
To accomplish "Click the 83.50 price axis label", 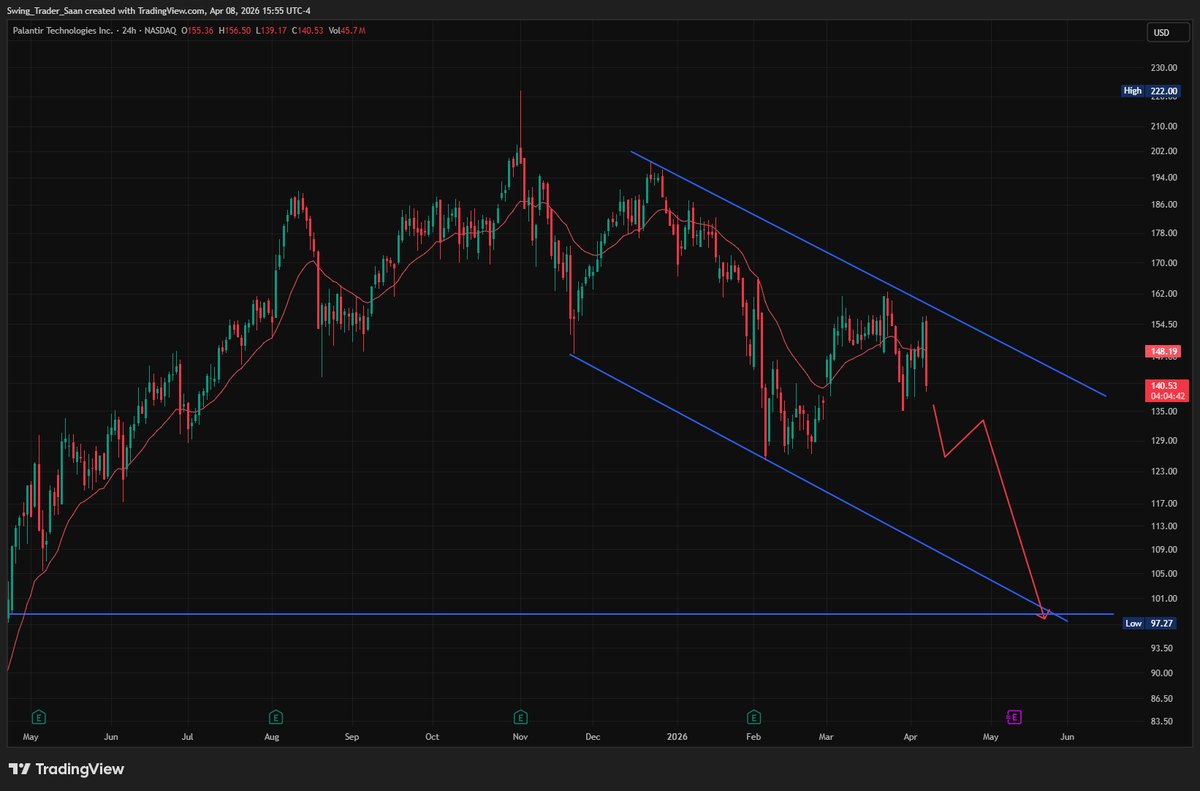I will [x=1160, y=721].
